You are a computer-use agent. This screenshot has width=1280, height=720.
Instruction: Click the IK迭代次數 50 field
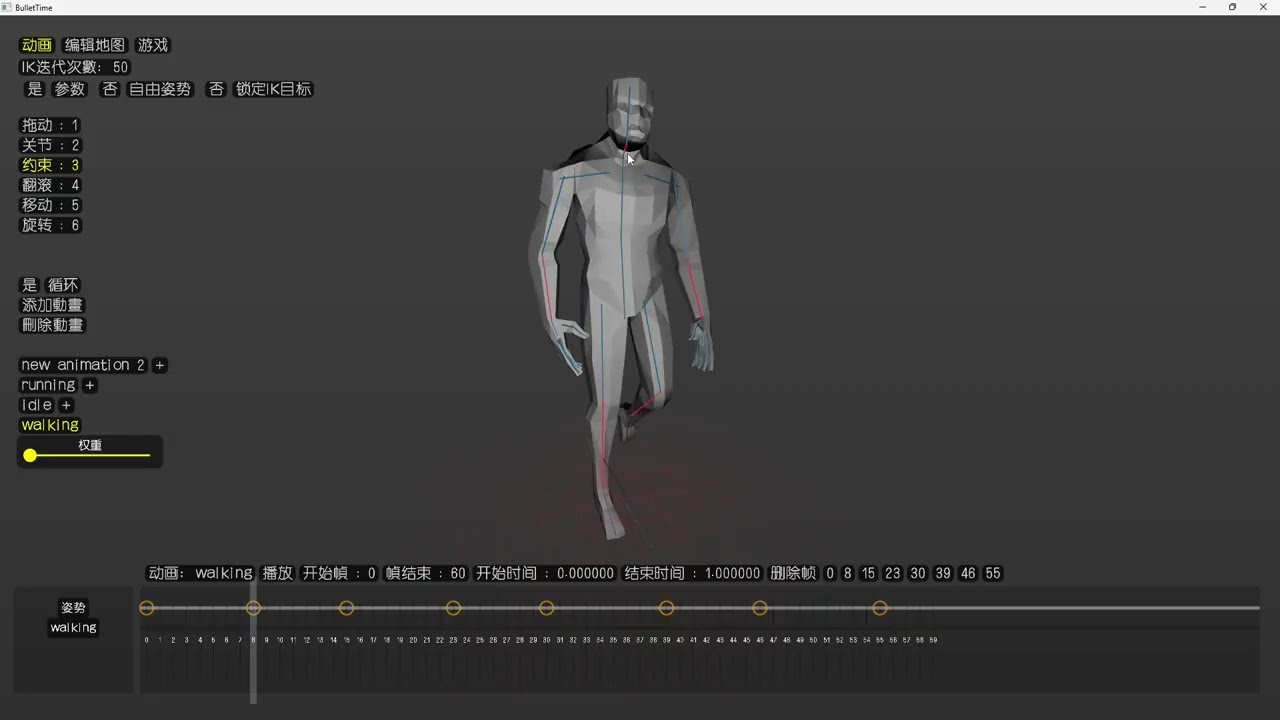coord(75,67)
